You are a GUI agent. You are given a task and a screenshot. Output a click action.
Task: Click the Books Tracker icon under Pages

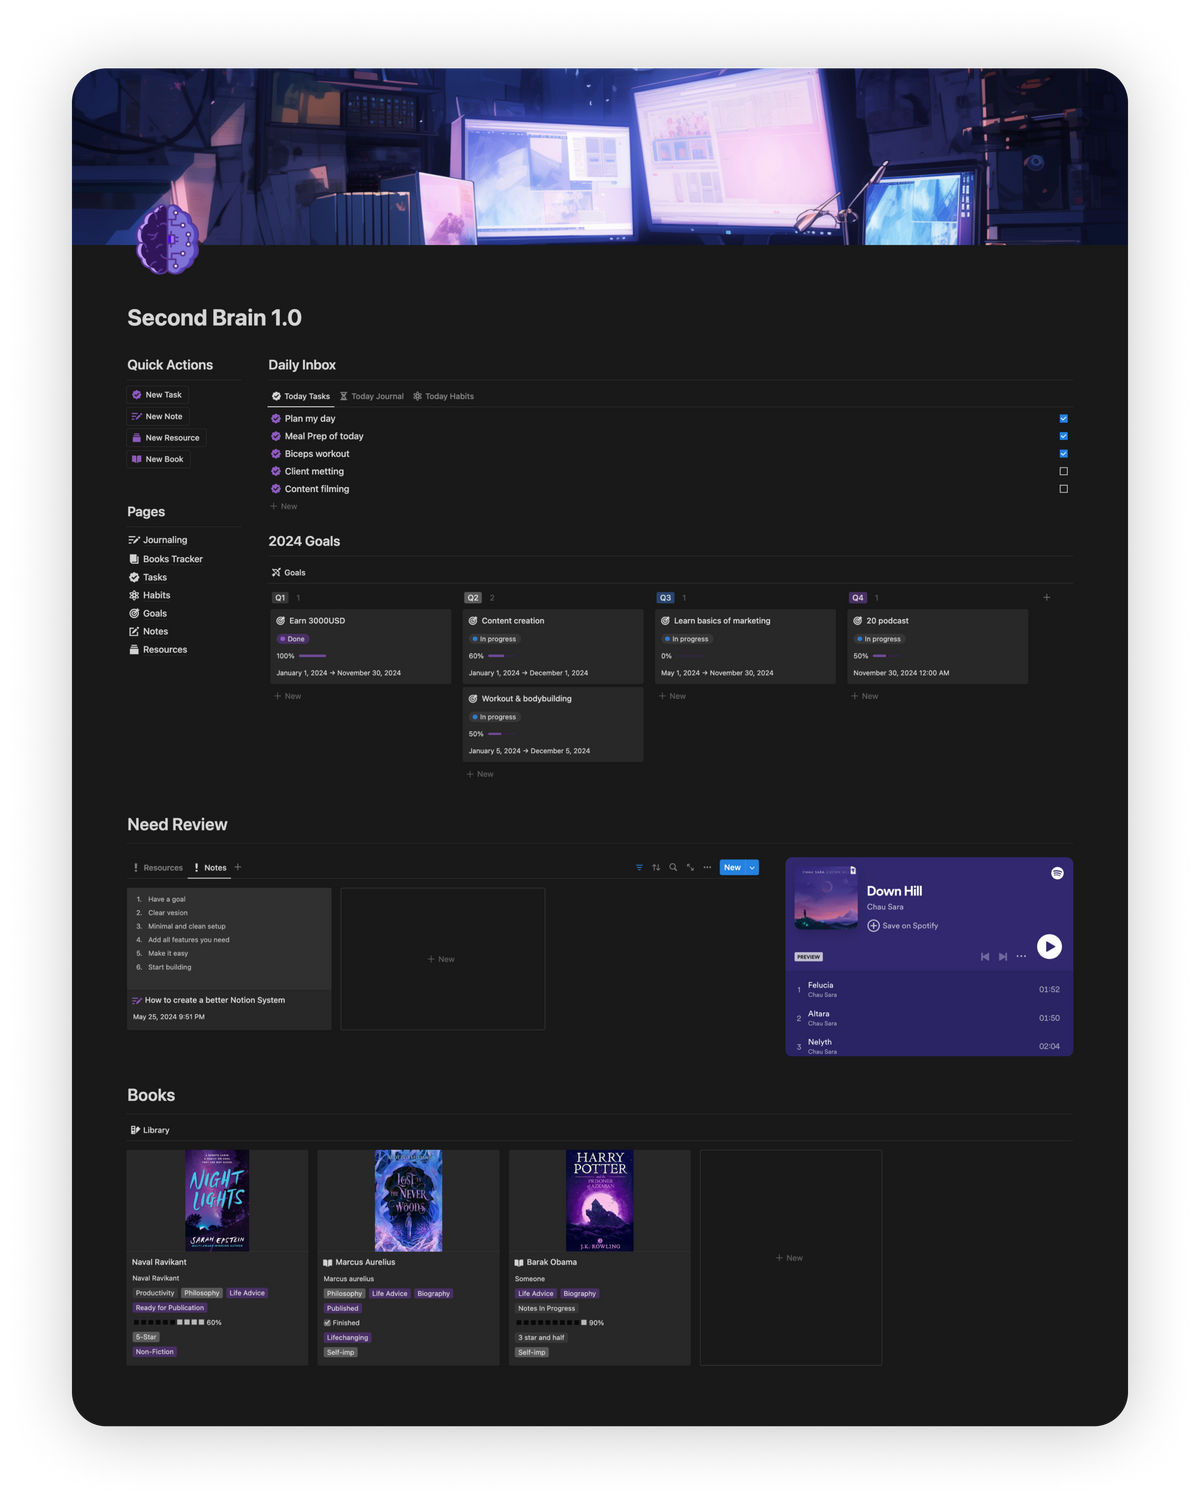tap(134, 559)
